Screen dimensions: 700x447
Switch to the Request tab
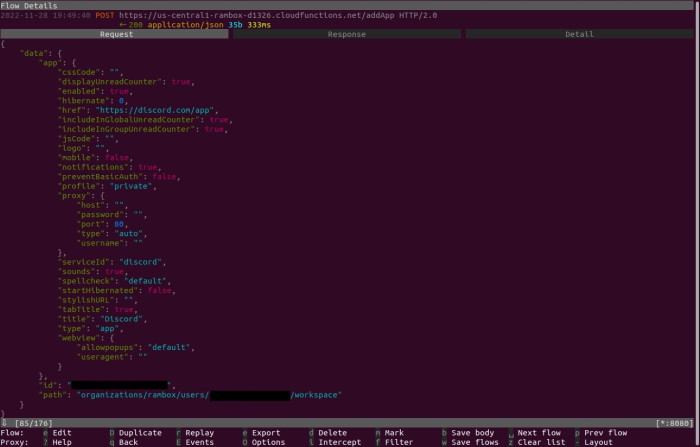tap(116, 34)
